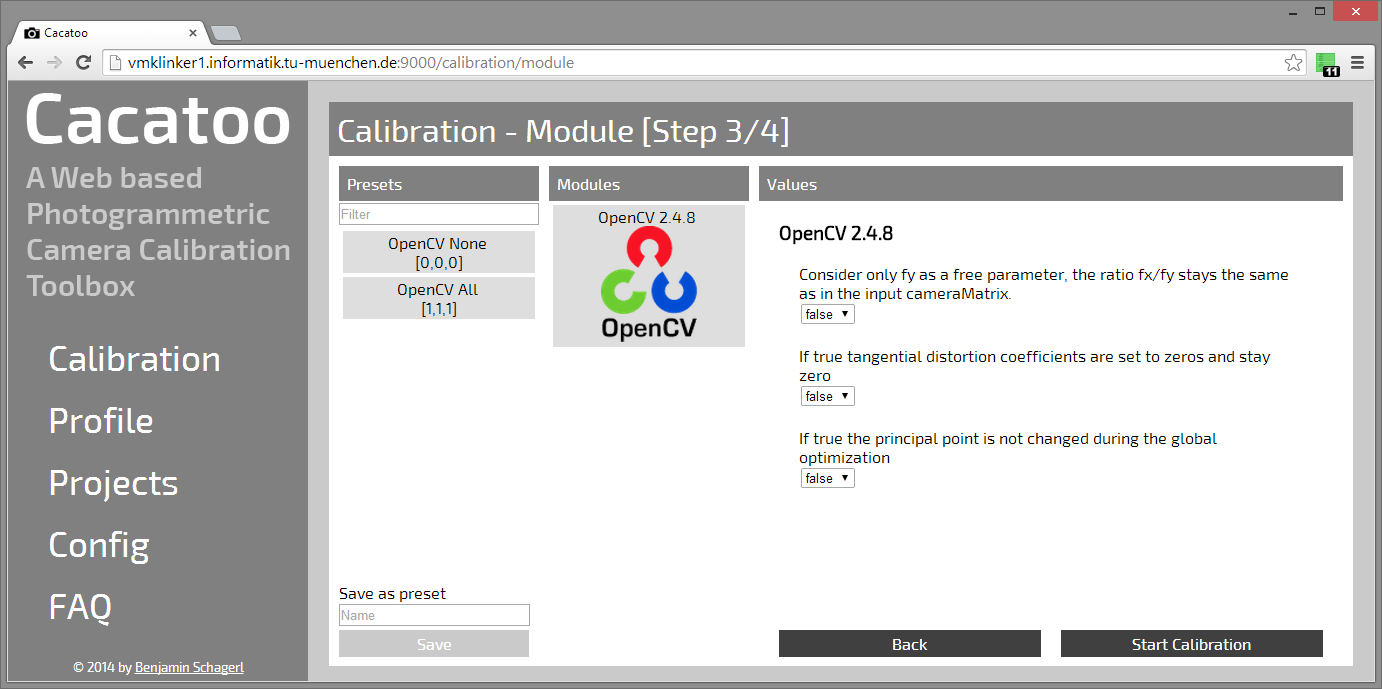Screen dimensions: 1382x689
Task: Open principal point fixed dropdown
Action: tap(828, 478)
